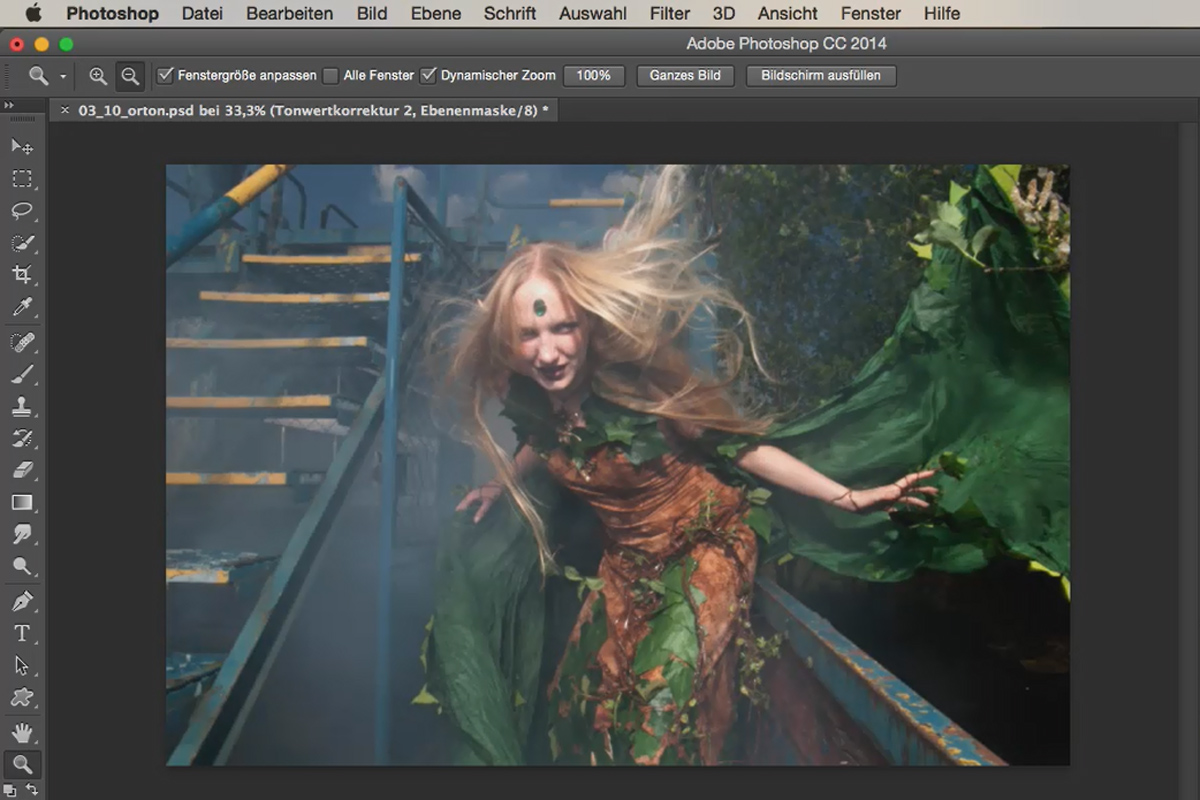Click the Ganzes Bild button
1200x800 pixels.
[x=685, y=76]
